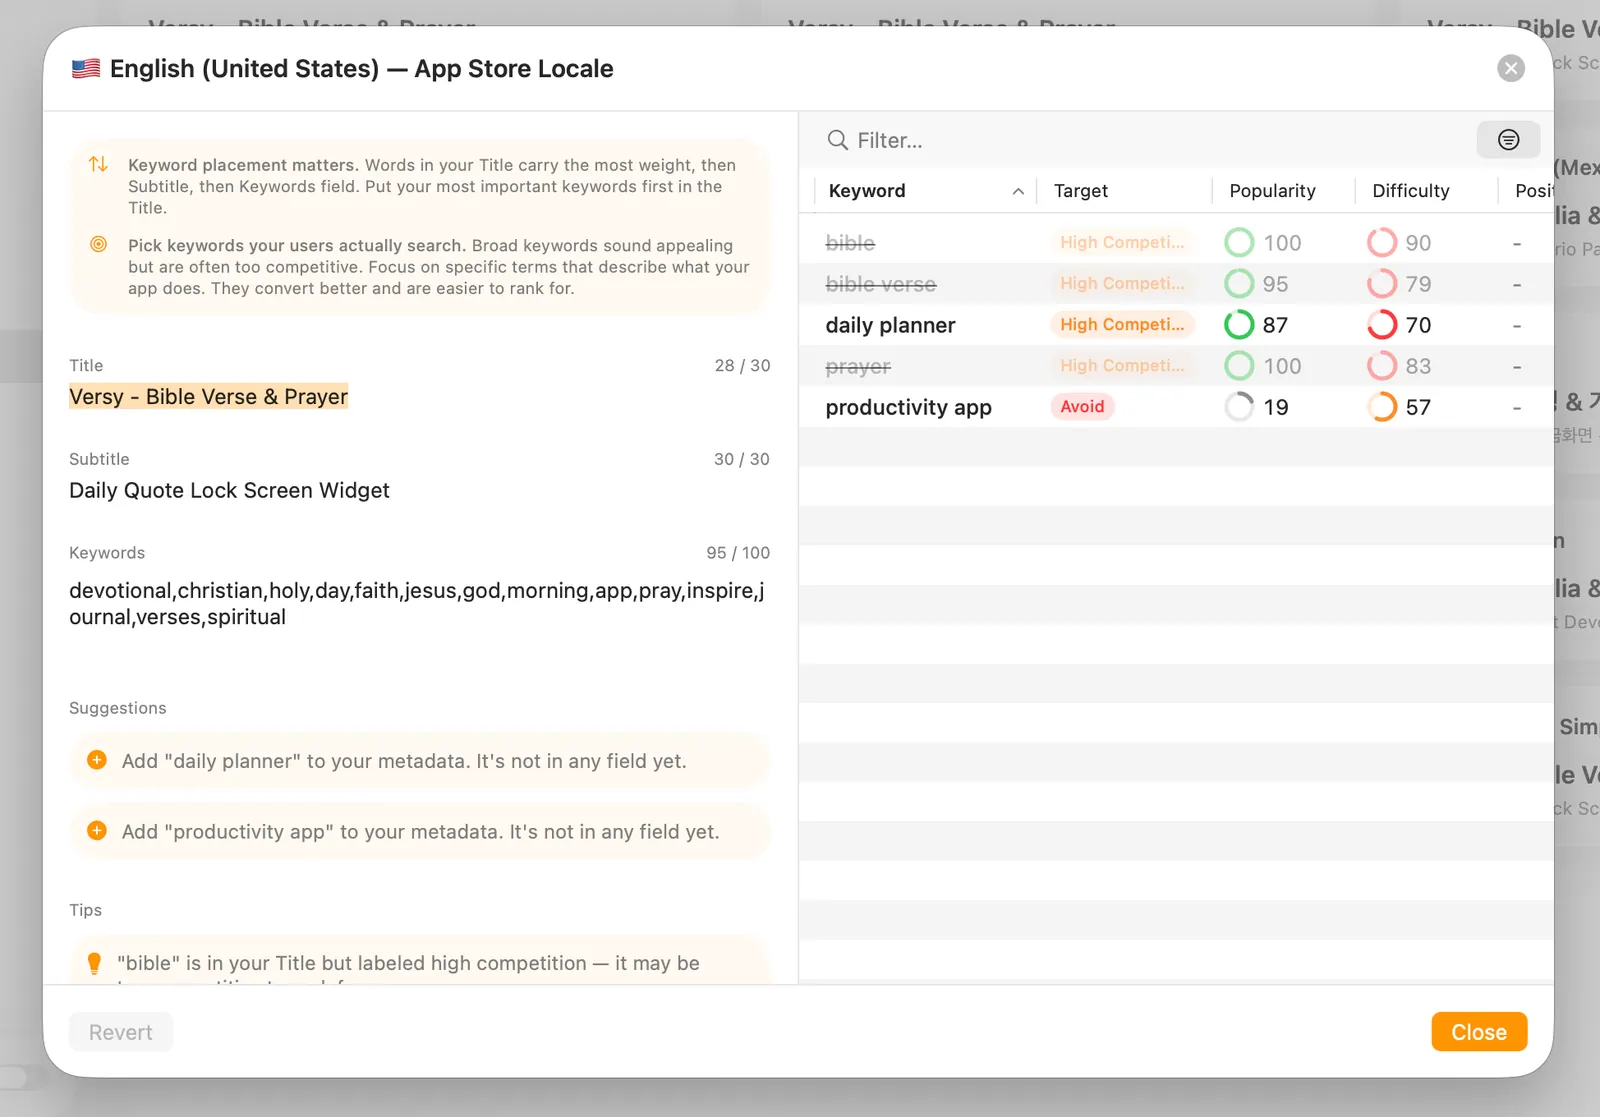Image resolution: width=1600 pixels, height=1117 pixels.
Task: Click the 'Add productivity app' suggestion text
Action: [420, 832]
